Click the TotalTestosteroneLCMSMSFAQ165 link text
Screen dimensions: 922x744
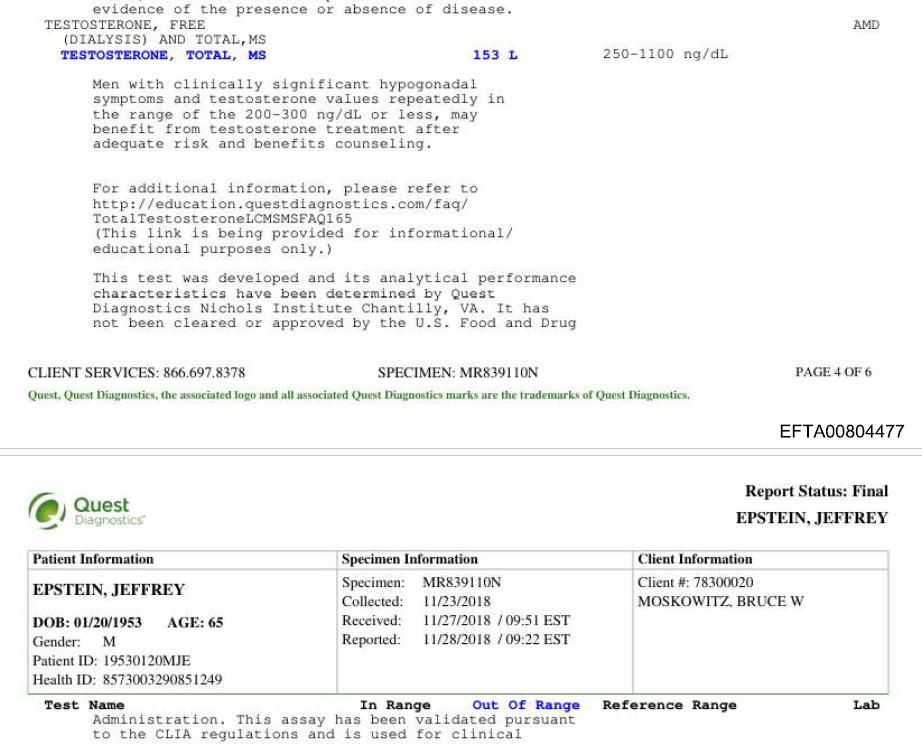tap(222, 219)
